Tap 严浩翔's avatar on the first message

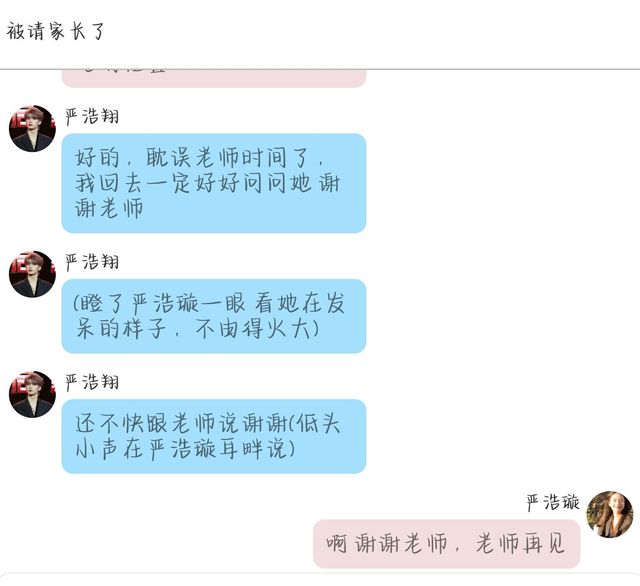tap(32, 129)
